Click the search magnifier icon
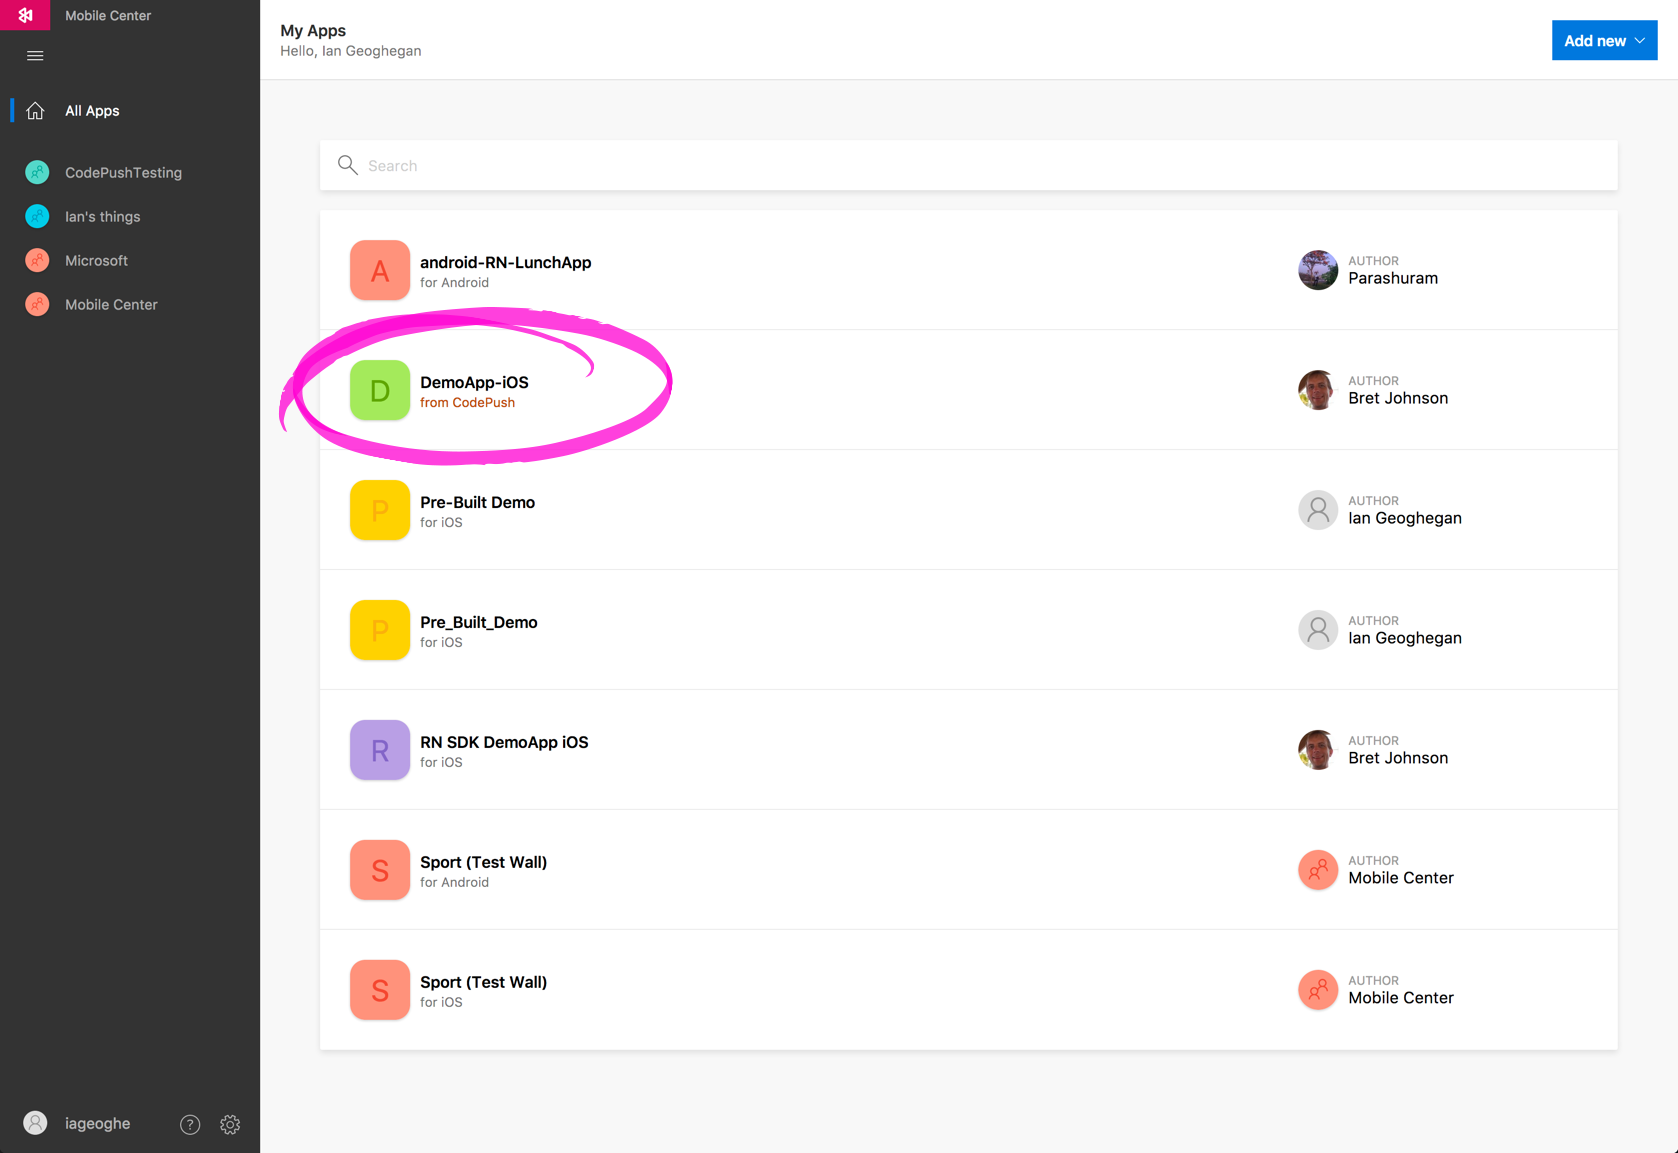1678x1153 pixels. click(347, 165)
